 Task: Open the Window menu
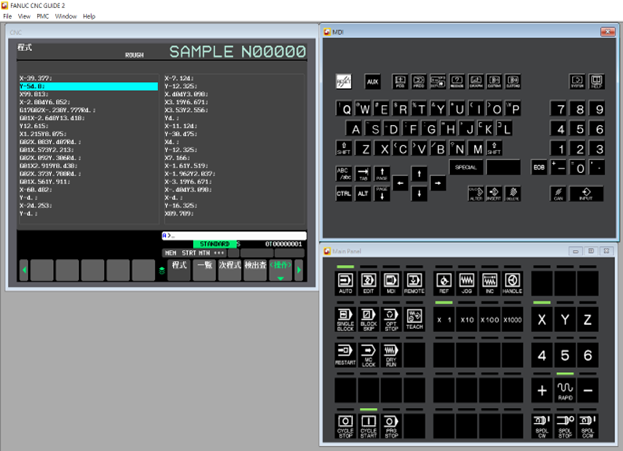coord(66,16)
